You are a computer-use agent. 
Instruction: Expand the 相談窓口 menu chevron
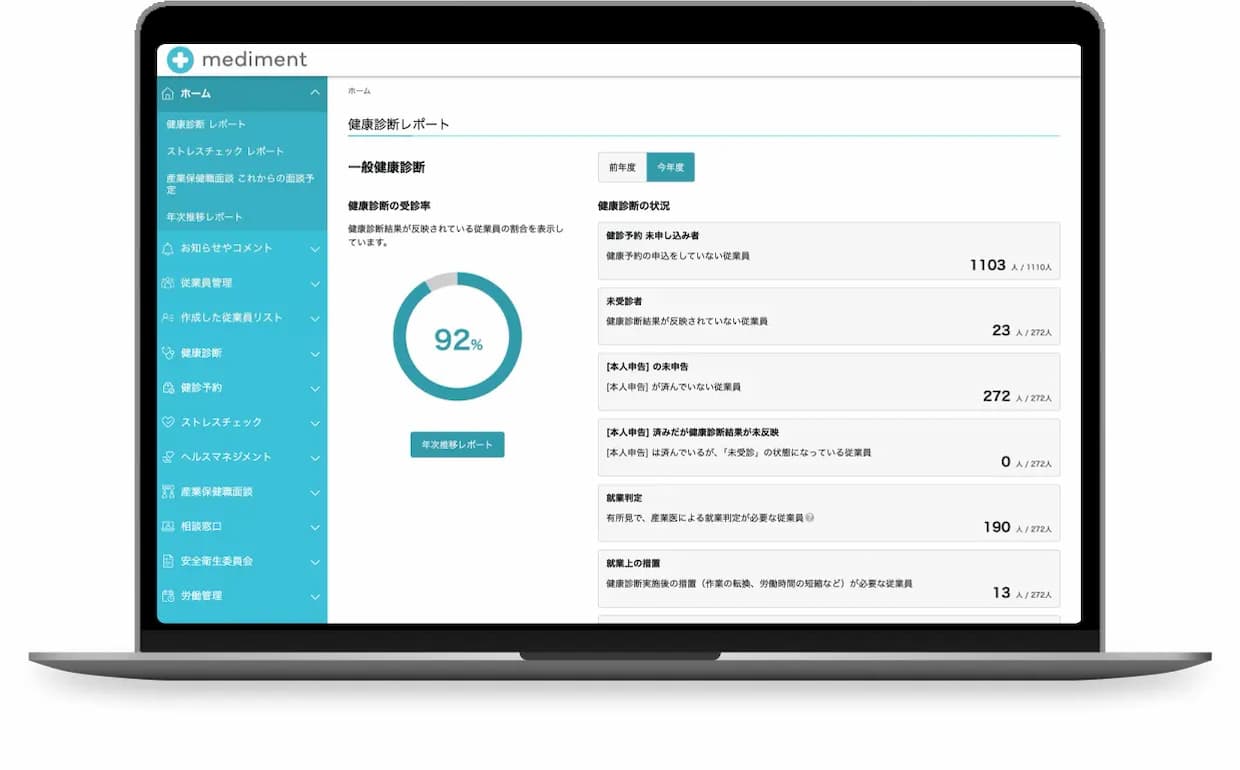315,527
